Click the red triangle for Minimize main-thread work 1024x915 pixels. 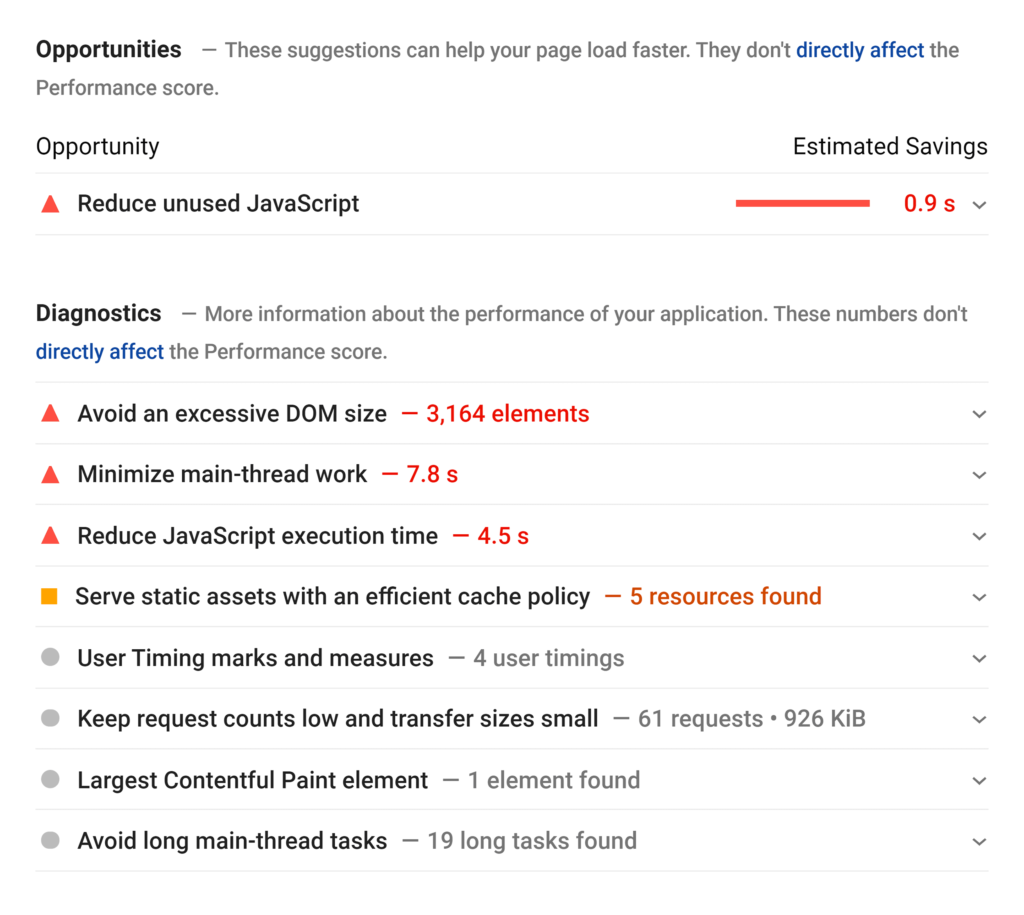(49, 474)
